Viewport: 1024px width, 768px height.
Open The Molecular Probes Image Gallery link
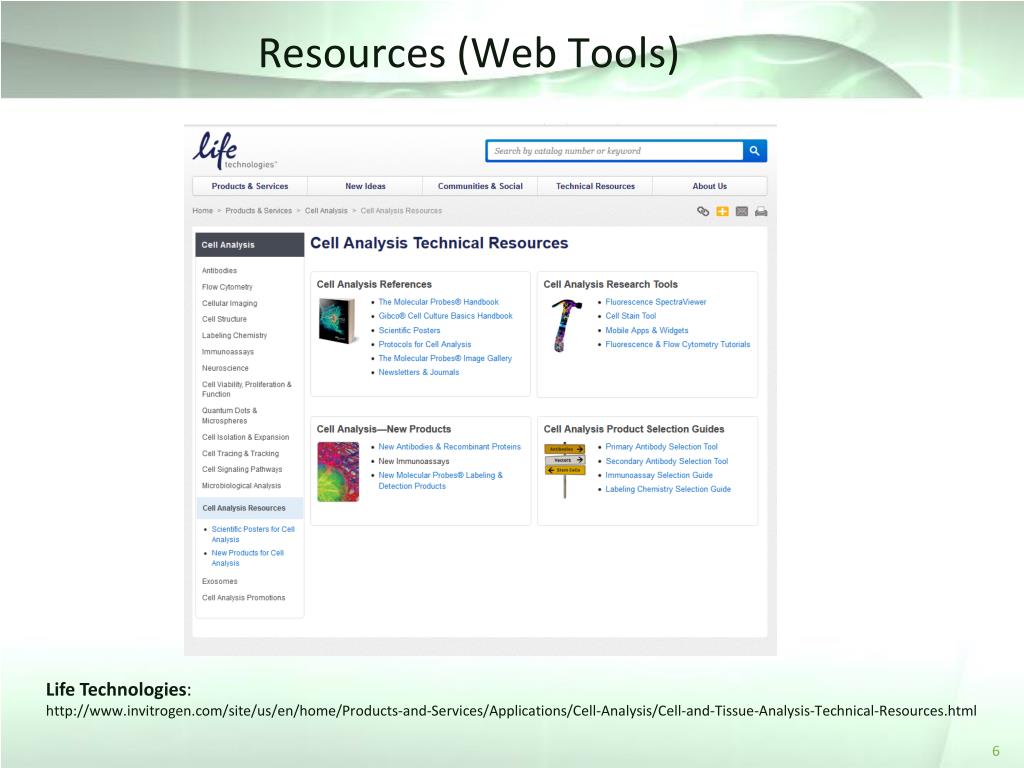[445, 358]
